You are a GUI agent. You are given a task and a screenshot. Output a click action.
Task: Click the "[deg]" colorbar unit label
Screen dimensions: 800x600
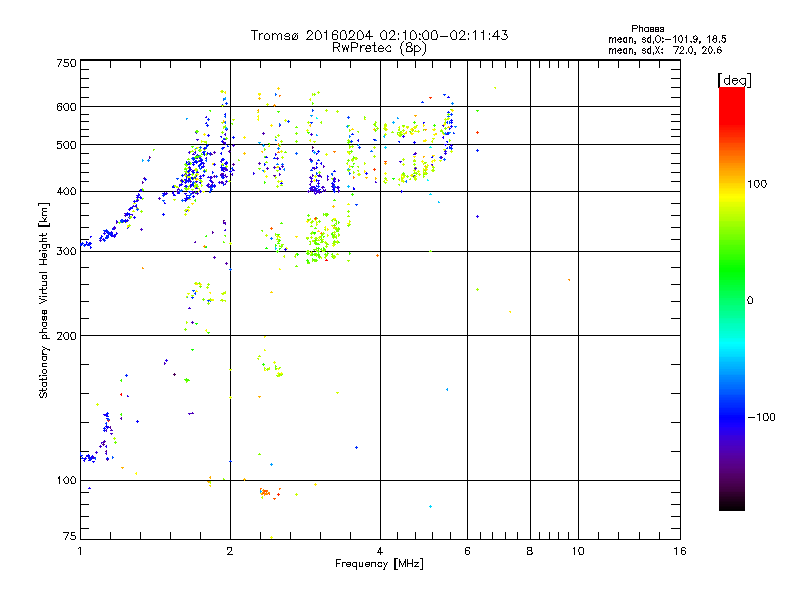tap(734, 80)
